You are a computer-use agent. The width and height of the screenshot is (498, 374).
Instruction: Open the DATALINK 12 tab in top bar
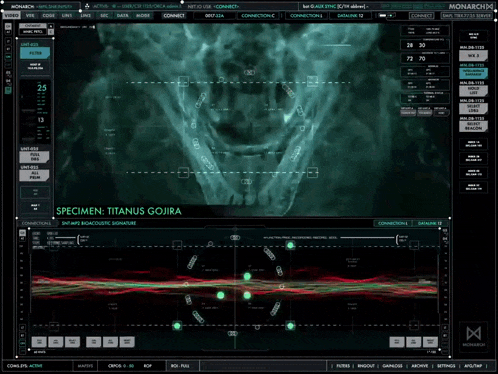pyautogui.click(x=350, y=16)
